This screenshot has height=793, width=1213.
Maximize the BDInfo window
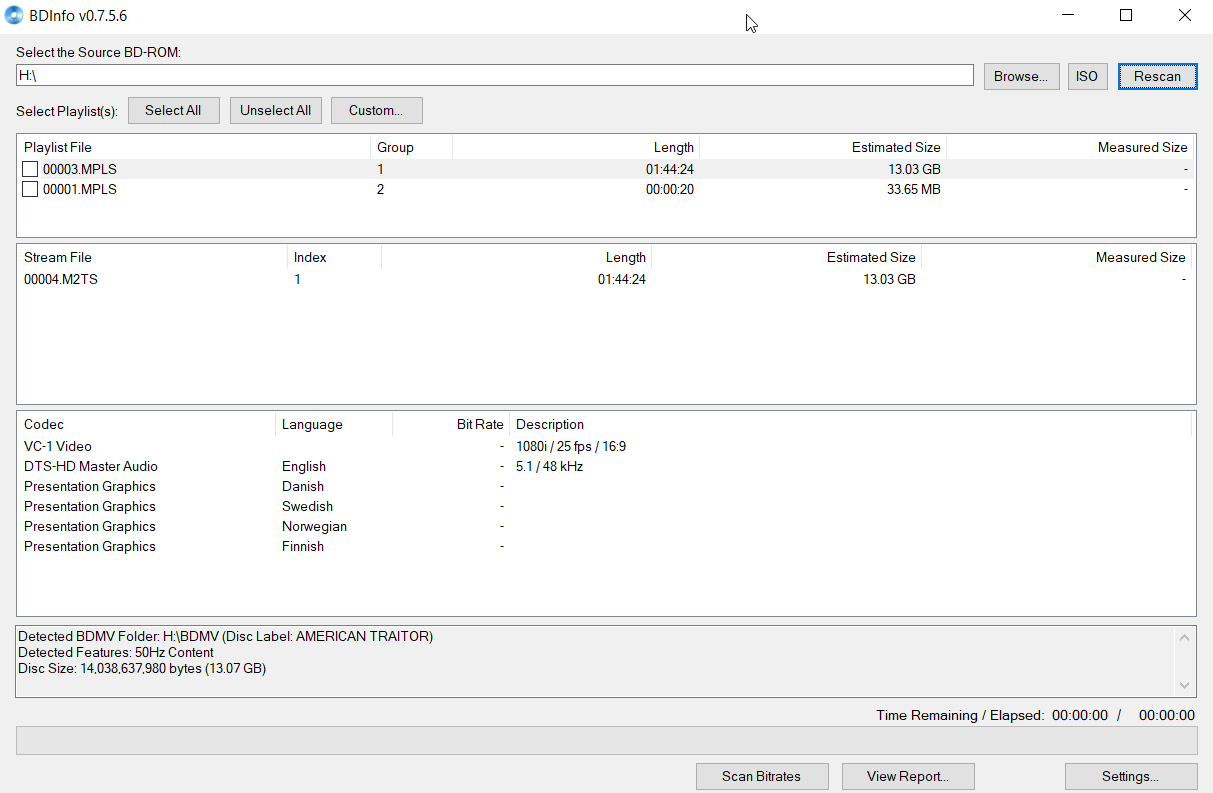1126,15
